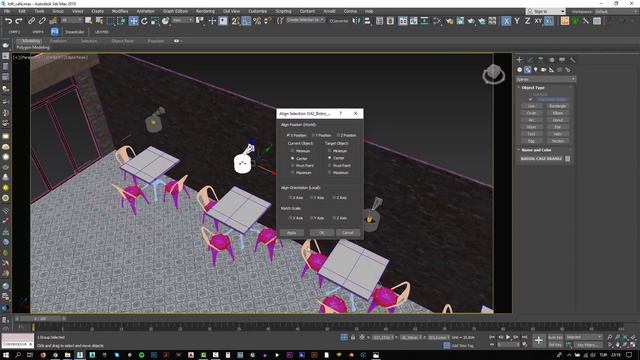Open the Mirror tool
This screenshot has width=640, height=360.
[356, 21]
